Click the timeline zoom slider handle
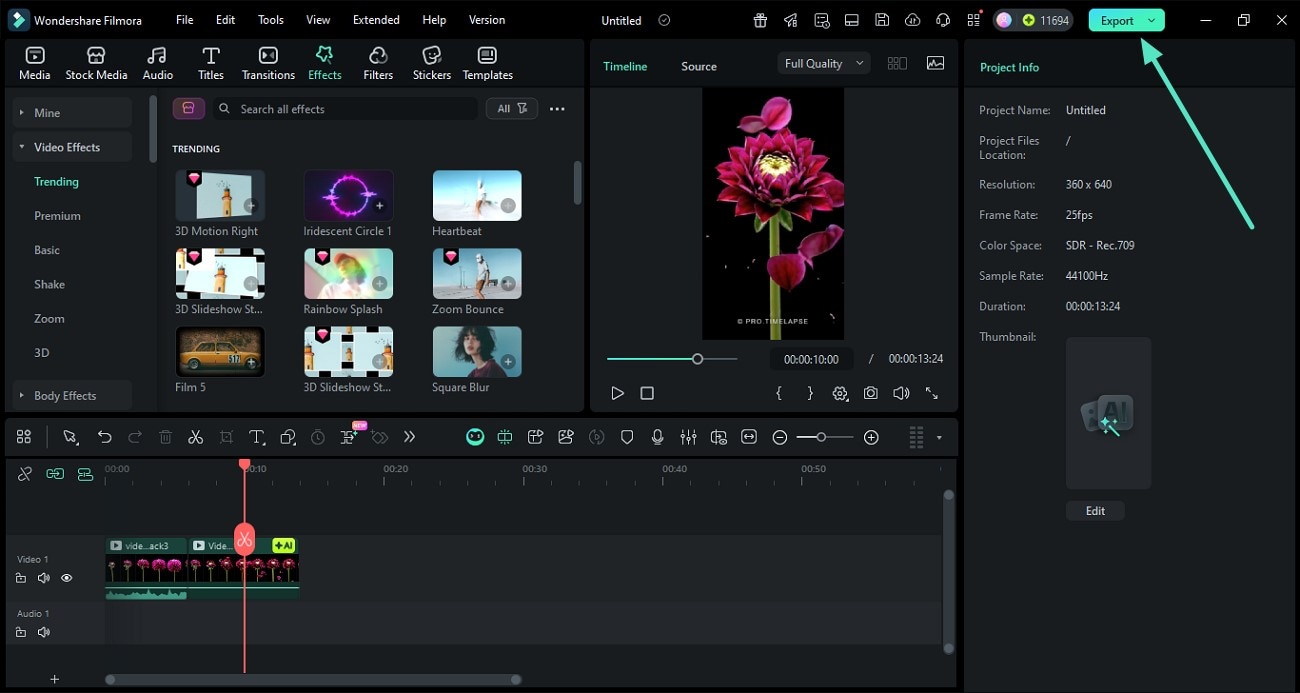Image resolution: width=1300 pixels, height=693 pixels. click(x=821, y=437)
